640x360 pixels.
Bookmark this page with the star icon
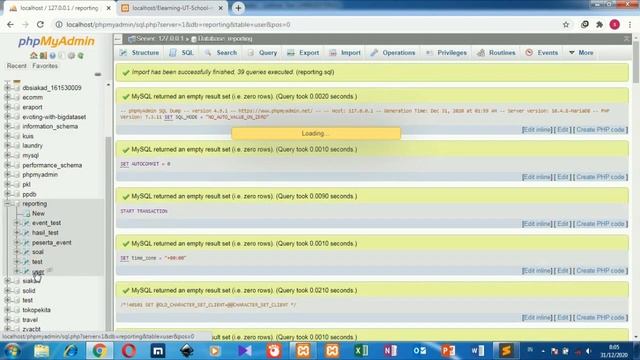pyautogui.click(x=566, y=24)
